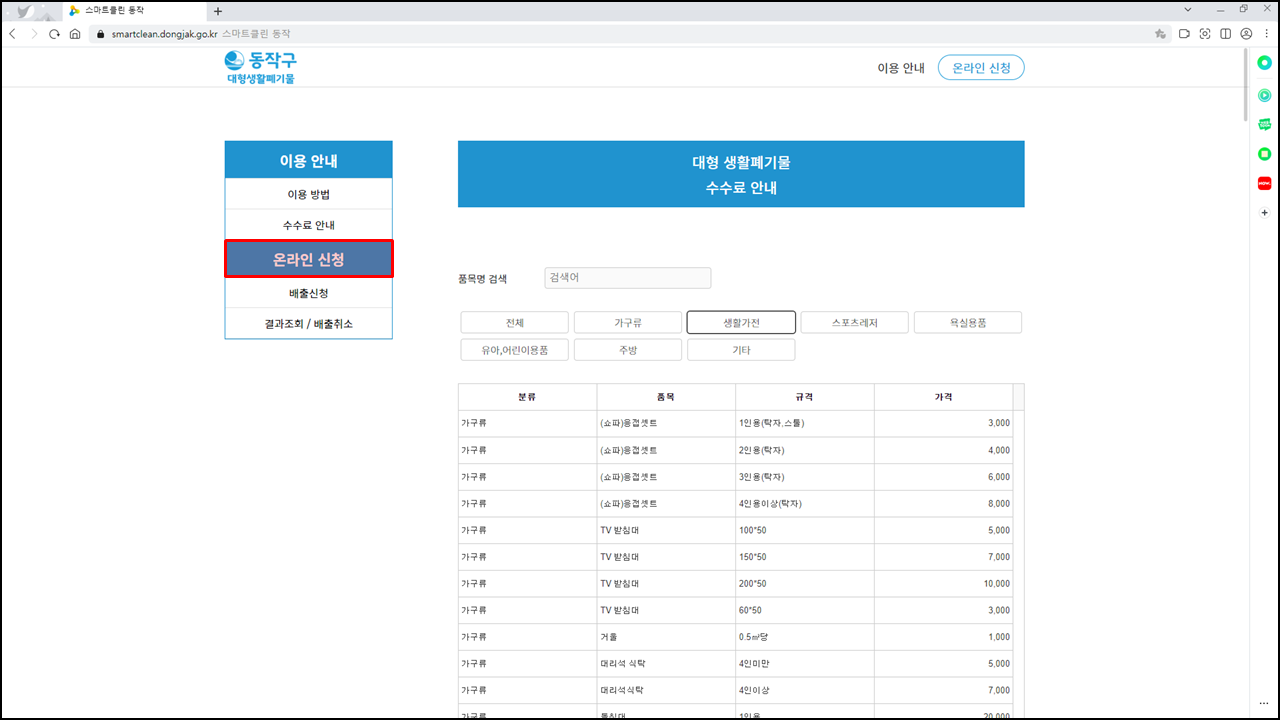This screenshot has width=1280, height=720.
Task: Filter items by 가구류 category
Action: [628, 323]
